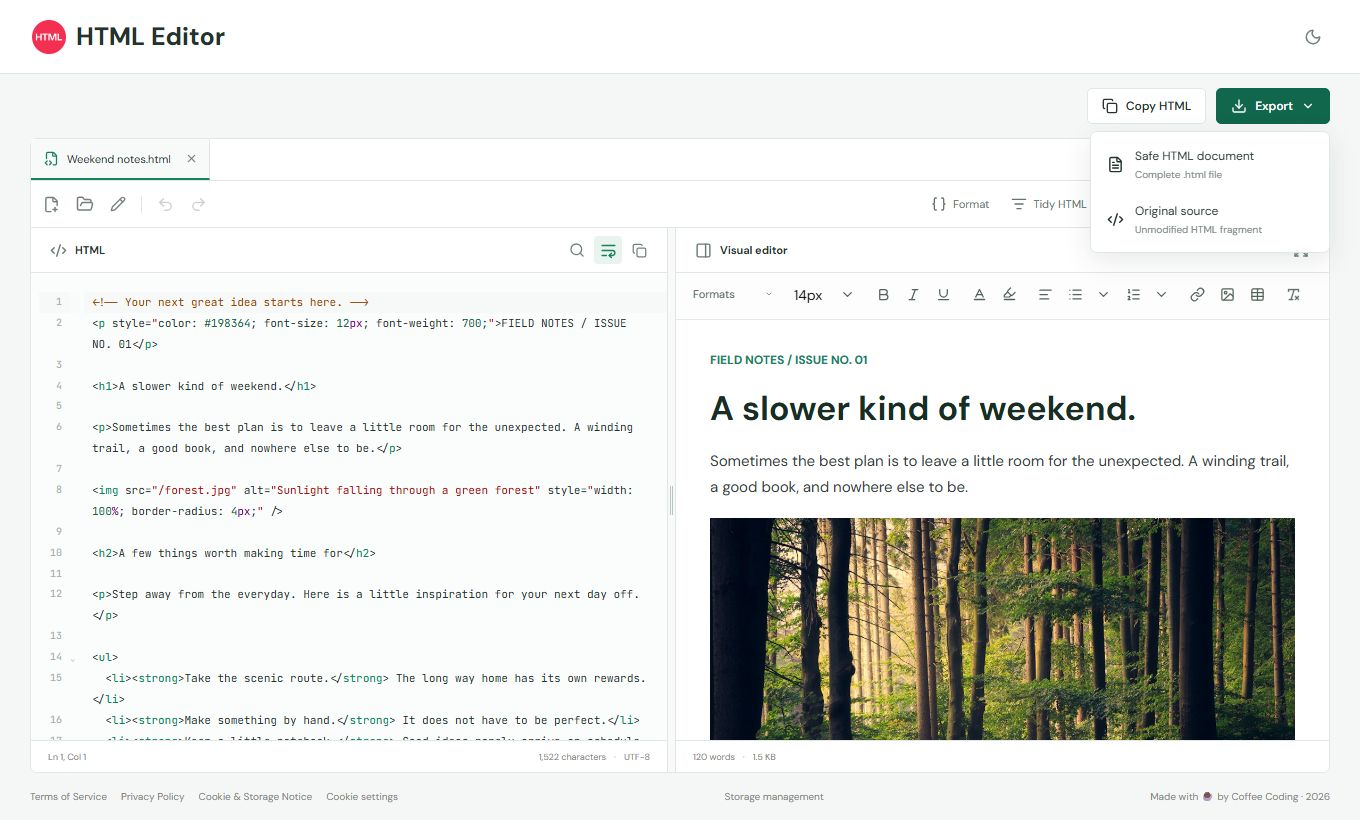Open the Terms of Service link
Viewport: 1360px width, 820px height.
point(68,797)
